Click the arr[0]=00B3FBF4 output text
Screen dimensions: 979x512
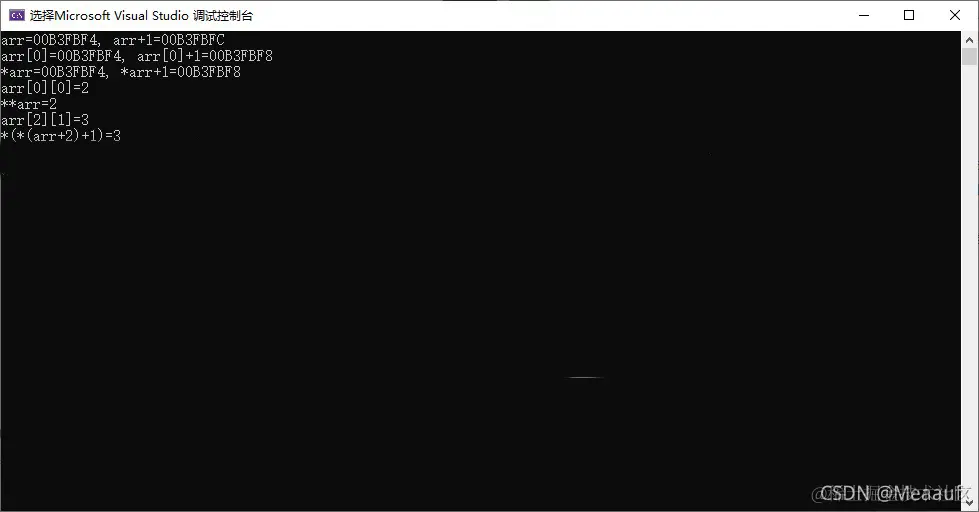coord(62,56)
